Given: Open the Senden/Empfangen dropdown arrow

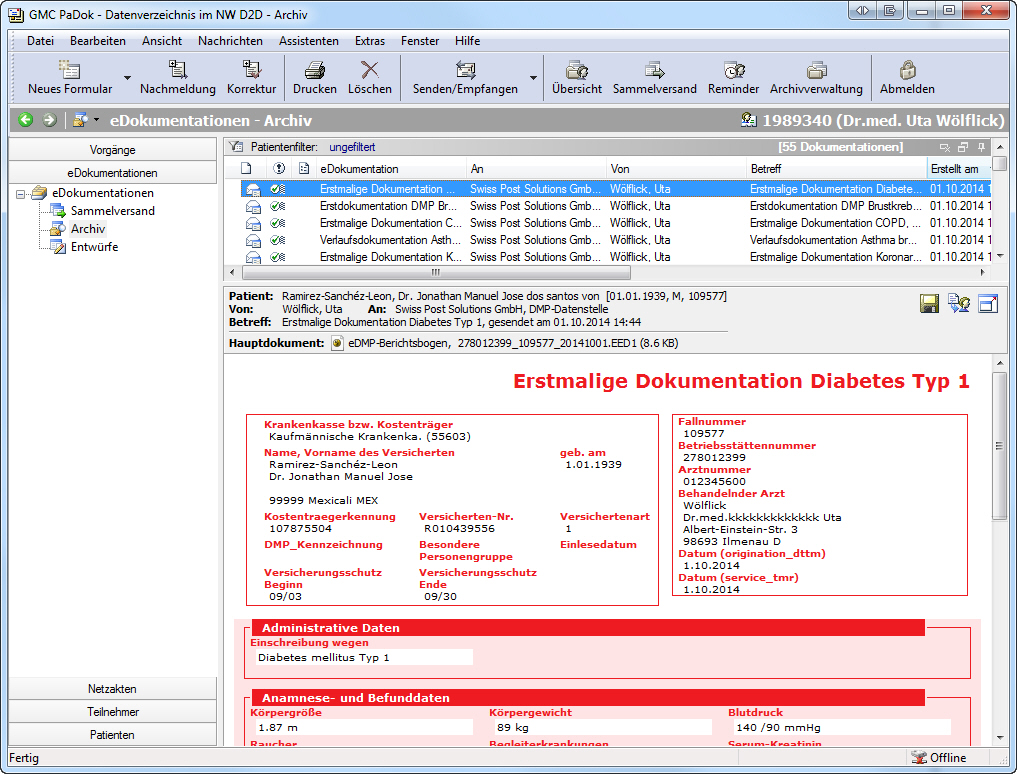Looking at the screenshot, I should [x=533, y=78].
